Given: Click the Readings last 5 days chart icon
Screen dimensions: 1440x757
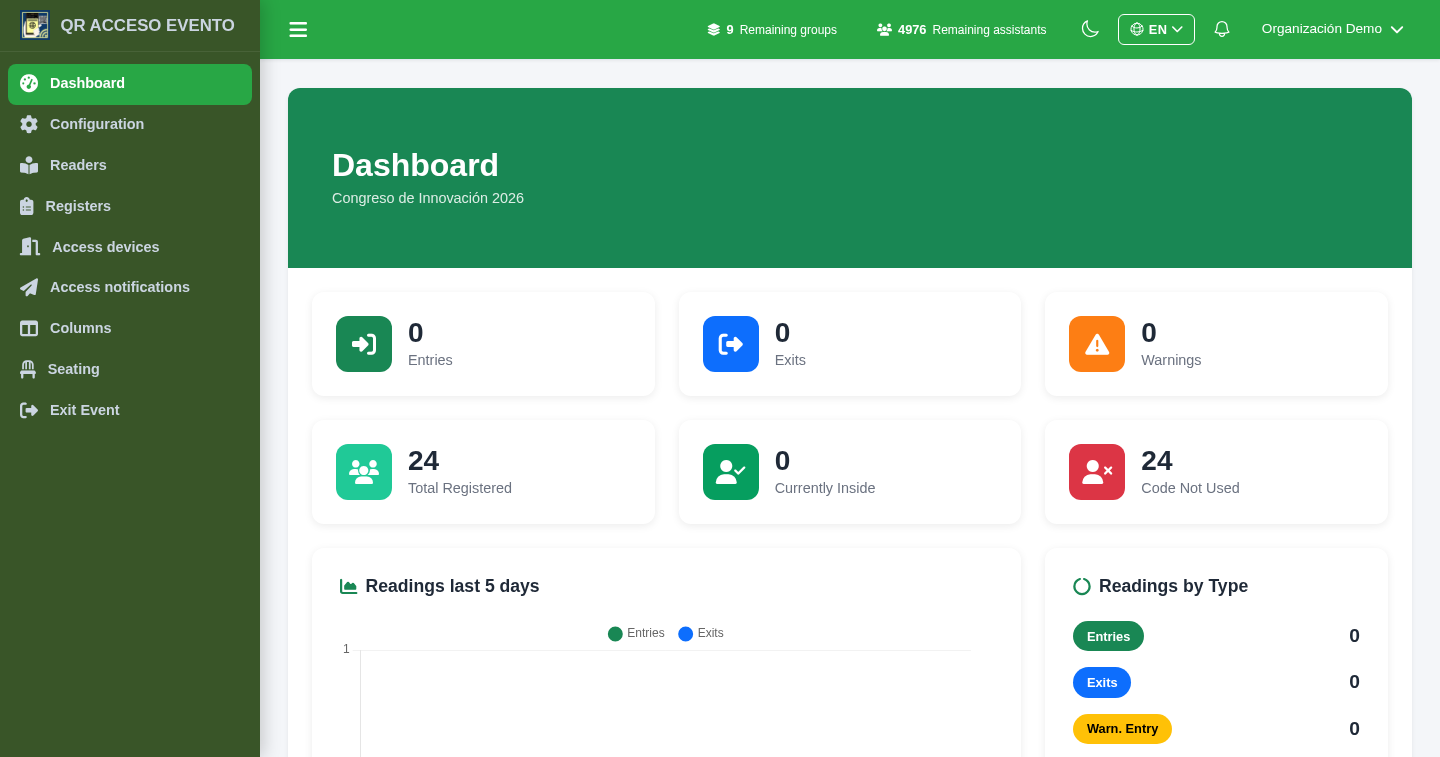Looking at the screenshot, I should pyautogui.click(x=348, y=586).
